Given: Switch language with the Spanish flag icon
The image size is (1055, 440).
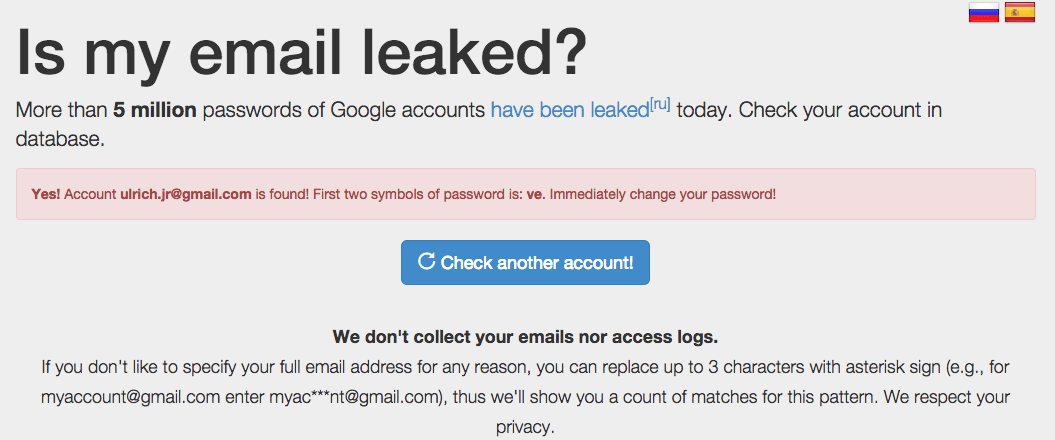Looking at the screenshot, I should 1020,13.
